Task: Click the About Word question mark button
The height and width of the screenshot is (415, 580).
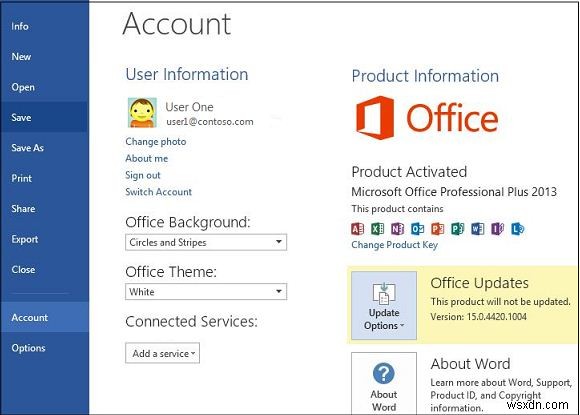Action: (x=384, y=384)
